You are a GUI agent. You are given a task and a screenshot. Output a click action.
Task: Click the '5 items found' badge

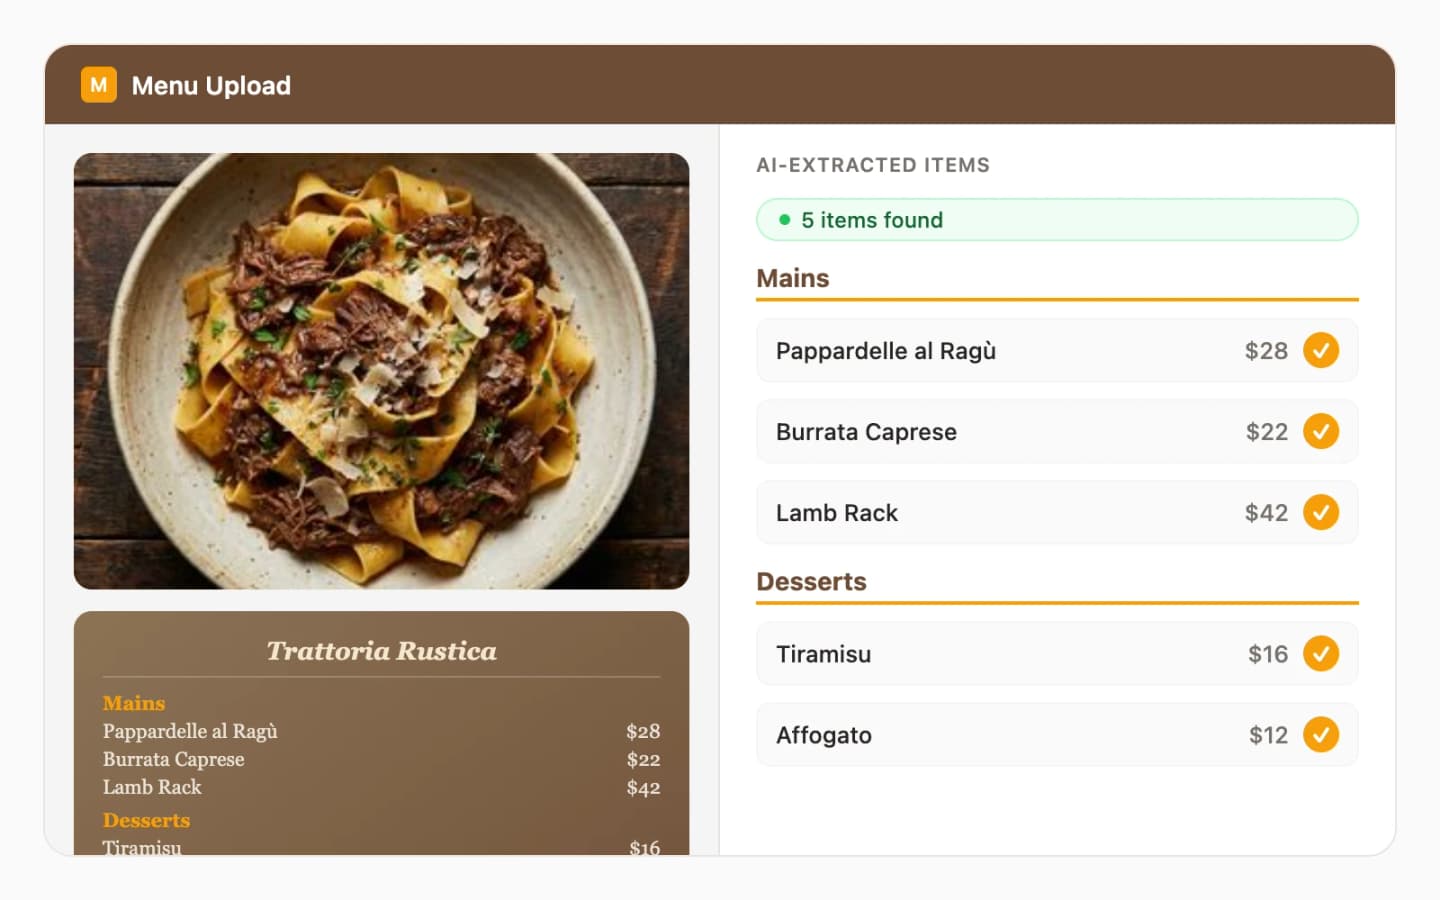click(1057, 219)
